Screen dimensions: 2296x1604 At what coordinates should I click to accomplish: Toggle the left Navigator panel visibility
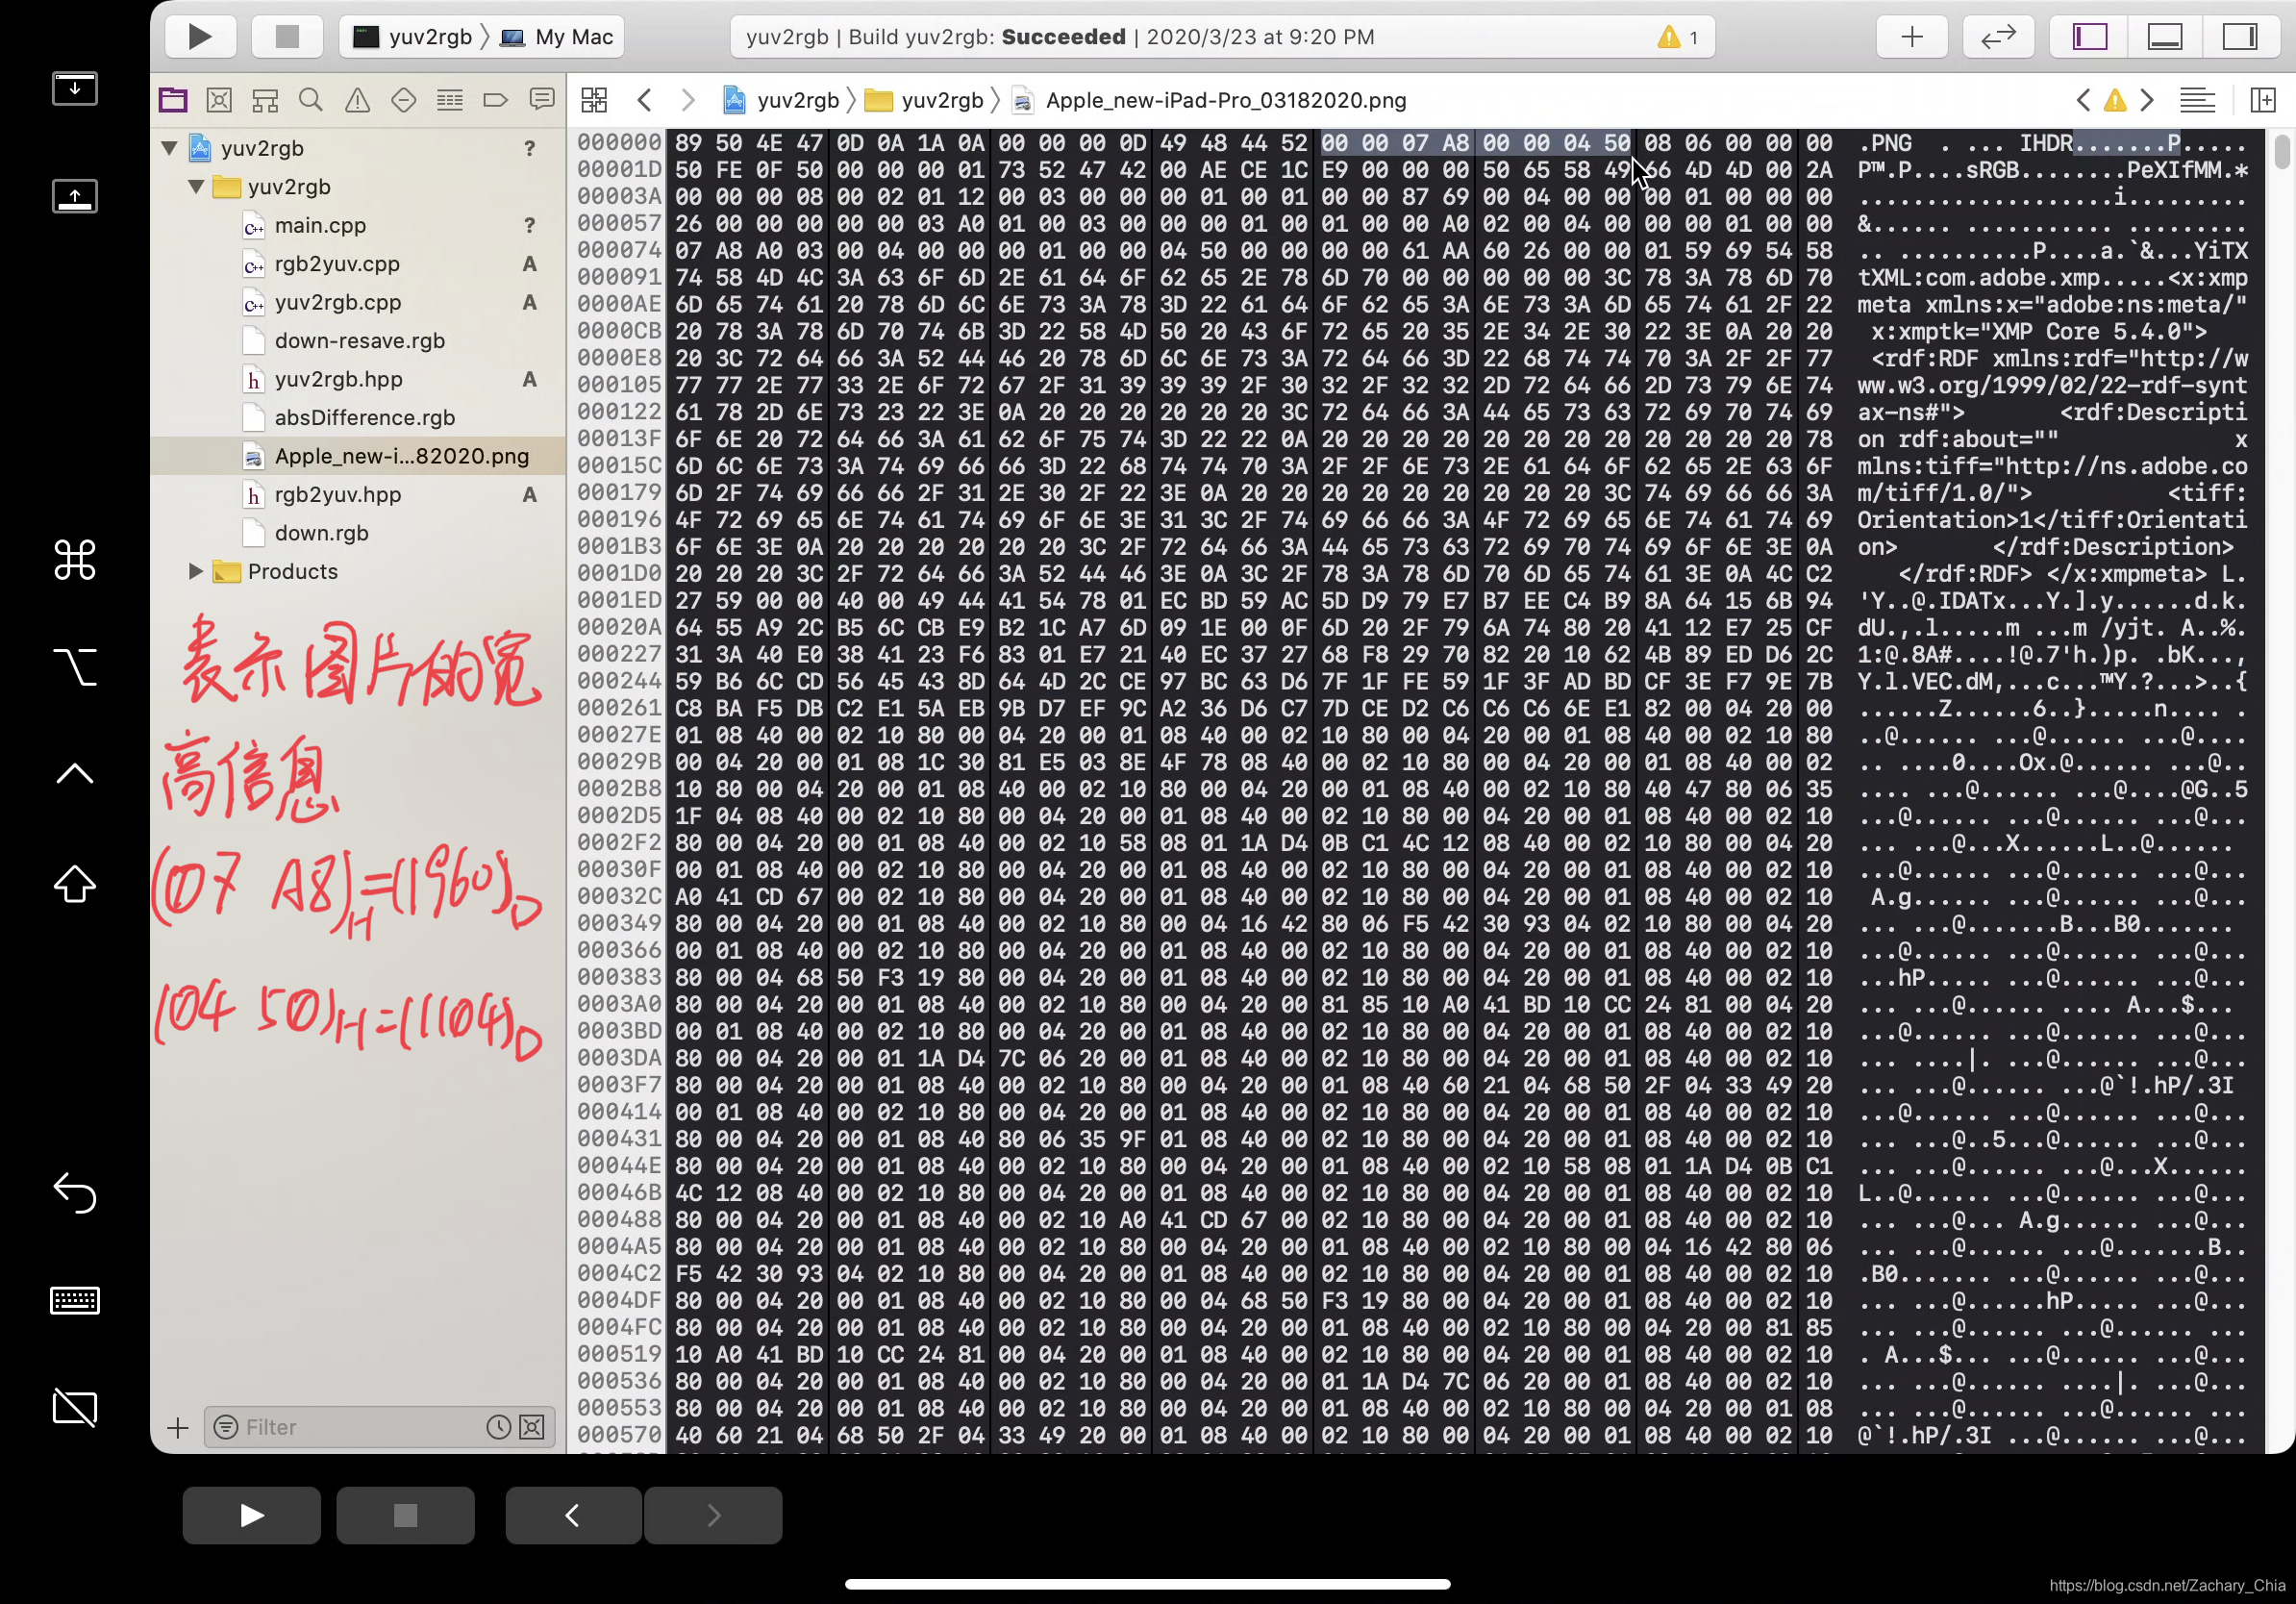click(2090, 37)
